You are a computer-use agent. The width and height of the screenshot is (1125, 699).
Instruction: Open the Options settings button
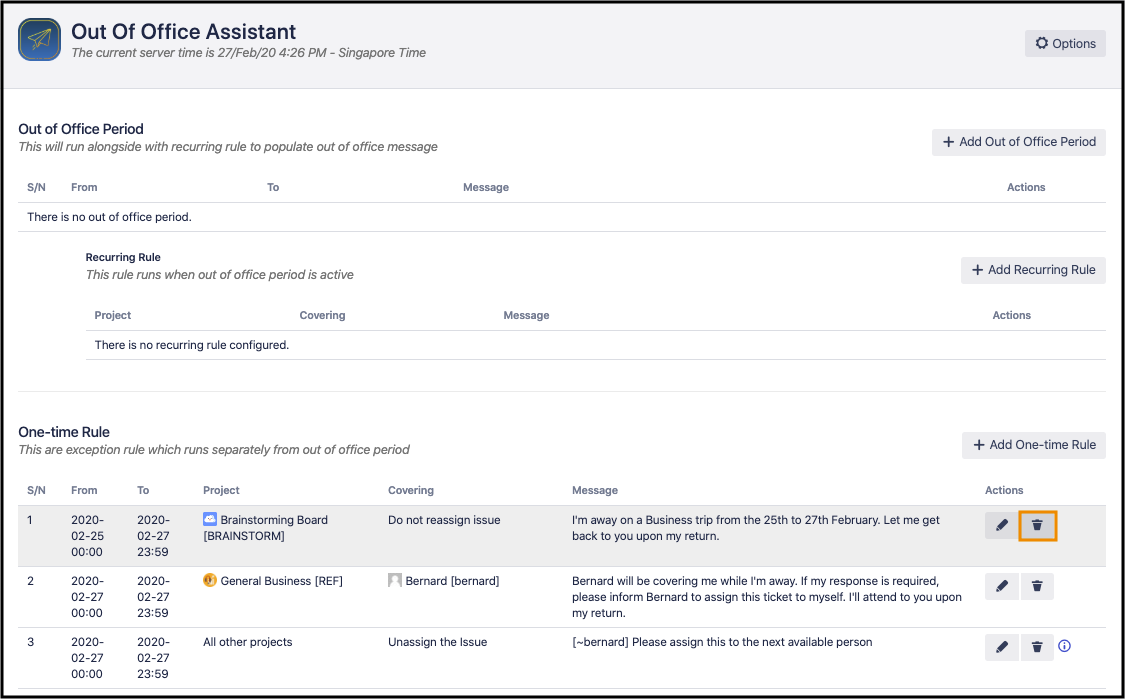(1065, 43)
